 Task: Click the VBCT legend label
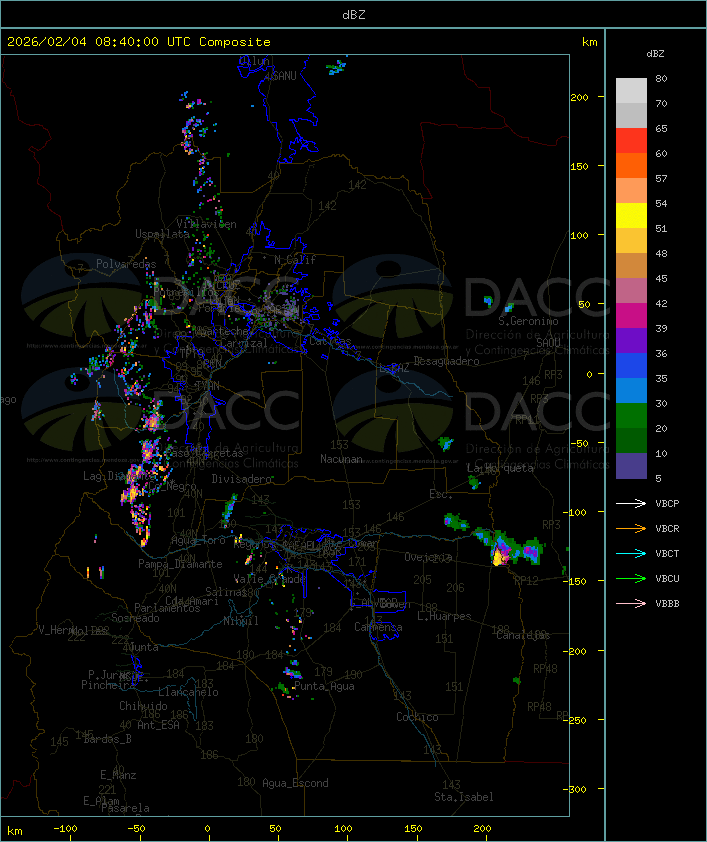tap(667, 554)
